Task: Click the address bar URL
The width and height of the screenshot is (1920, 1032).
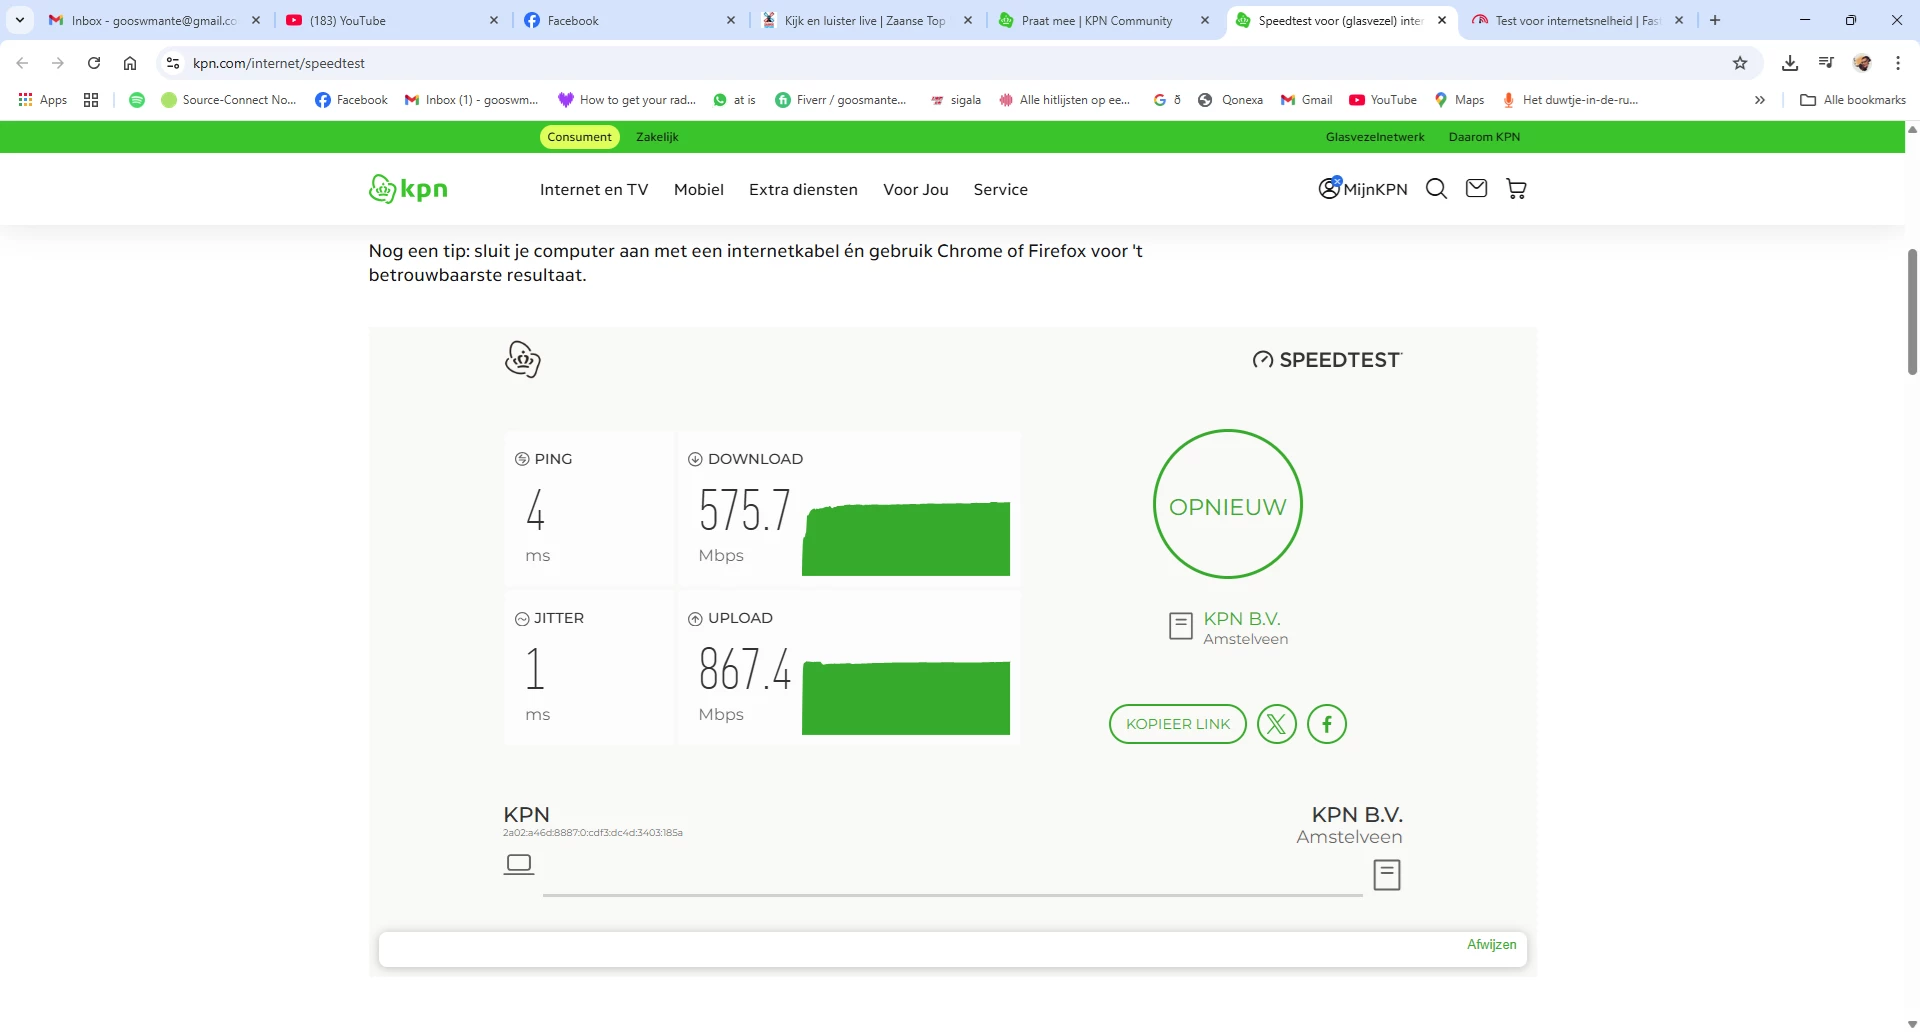Action: click(x=279, y=63)
